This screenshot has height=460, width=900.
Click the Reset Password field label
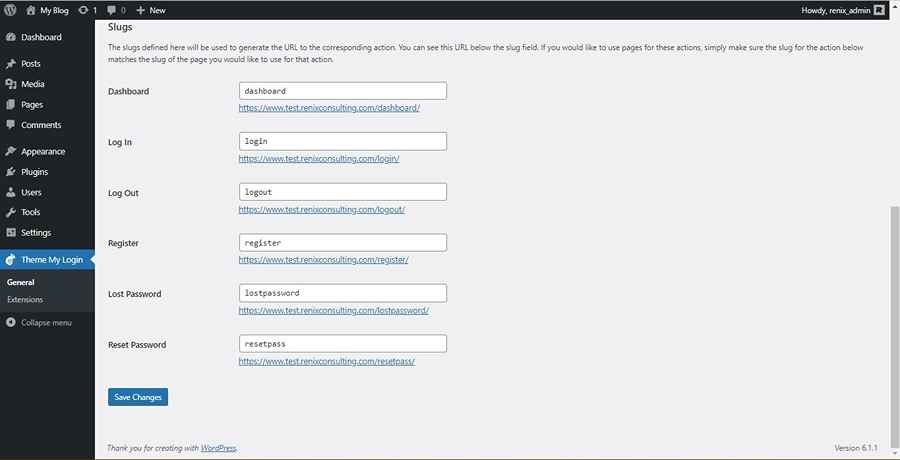coord(137,345)
